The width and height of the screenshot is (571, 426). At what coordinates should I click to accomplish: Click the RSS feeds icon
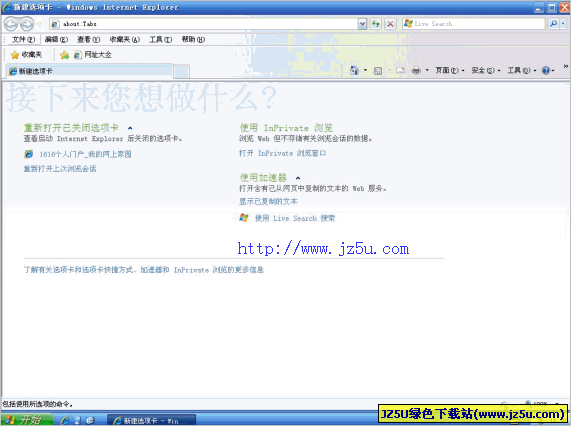[378, 71]
